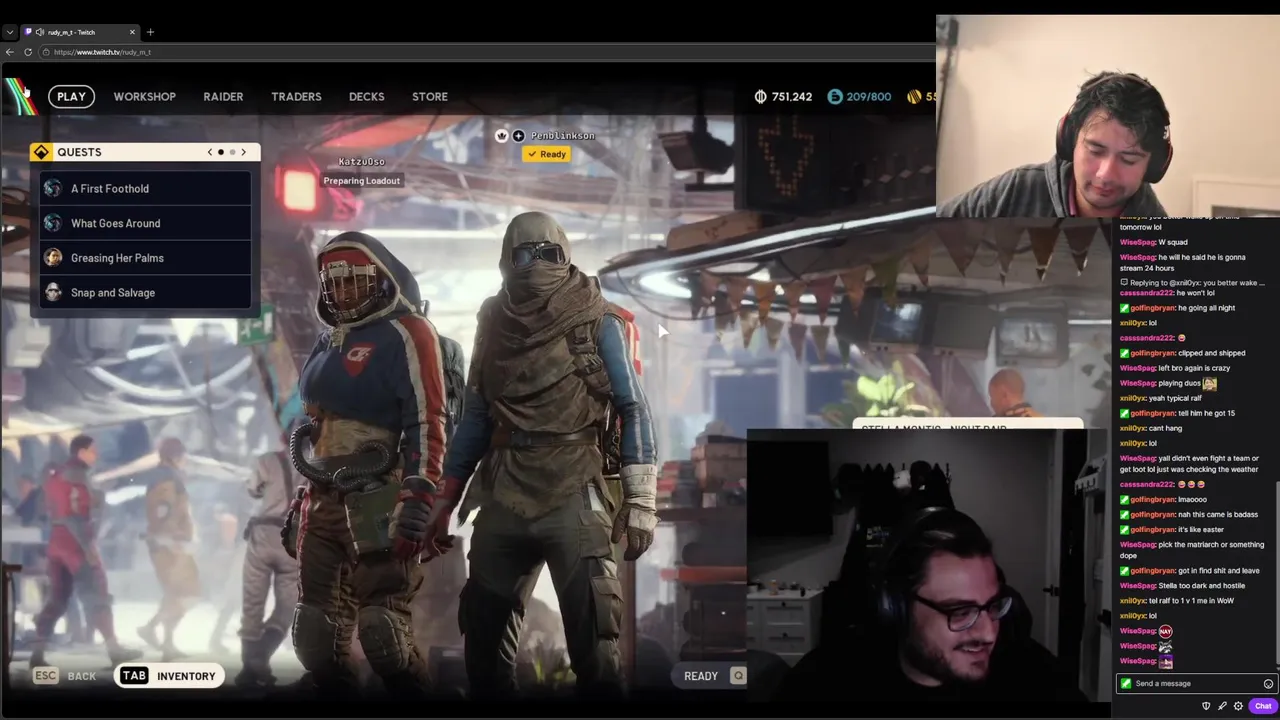Click the mod tools sword icon

click(x=1222, y=706)
